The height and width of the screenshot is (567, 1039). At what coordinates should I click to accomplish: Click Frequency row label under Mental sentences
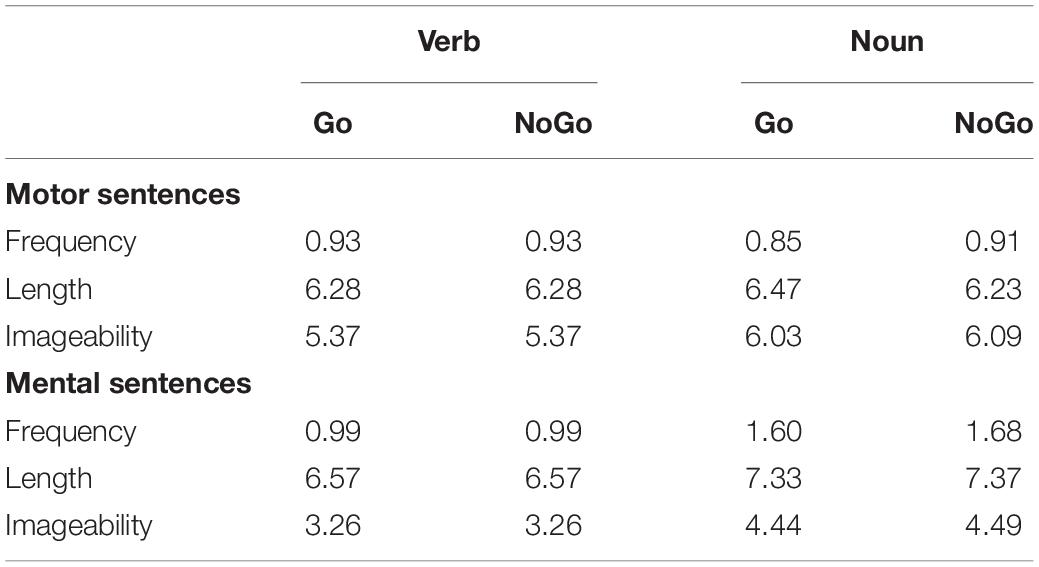(x=70, y=431)
